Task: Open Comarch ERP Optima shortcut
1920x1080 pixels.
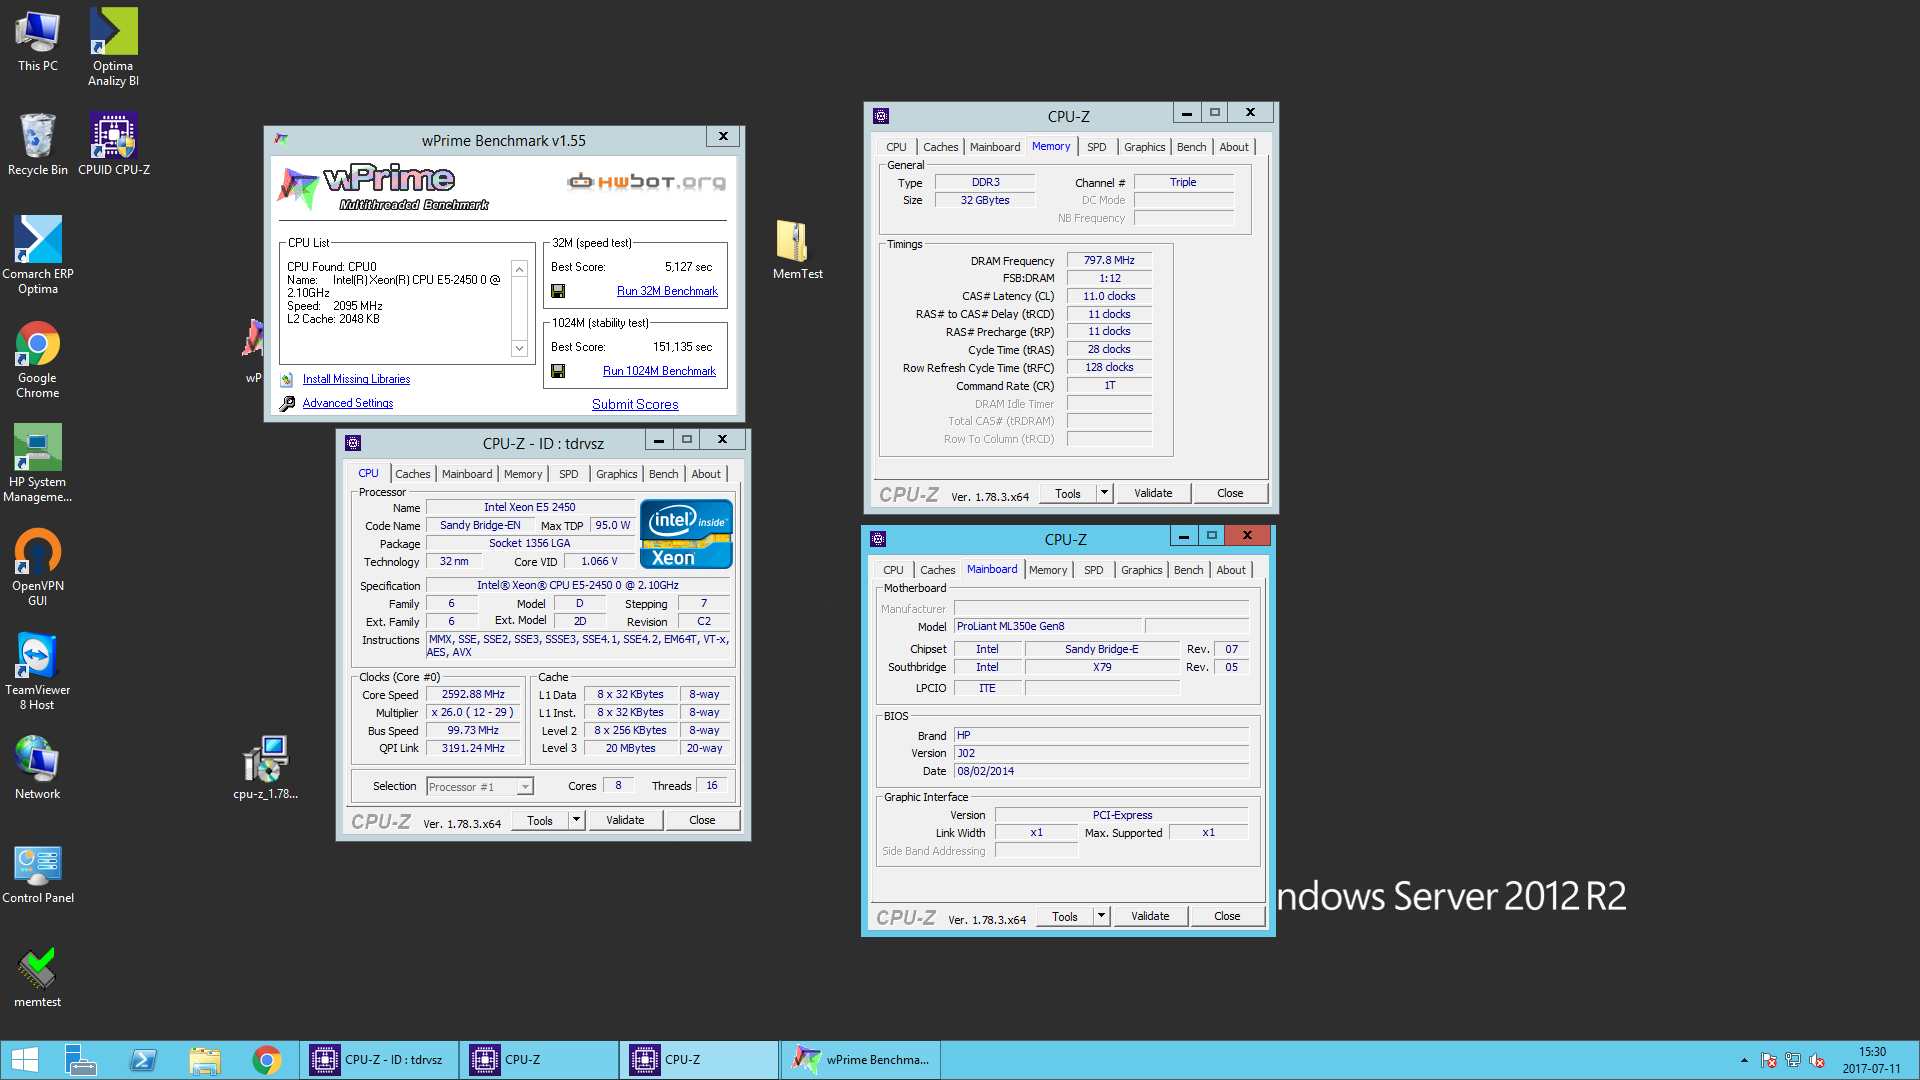Action: (x=38, y=255)
